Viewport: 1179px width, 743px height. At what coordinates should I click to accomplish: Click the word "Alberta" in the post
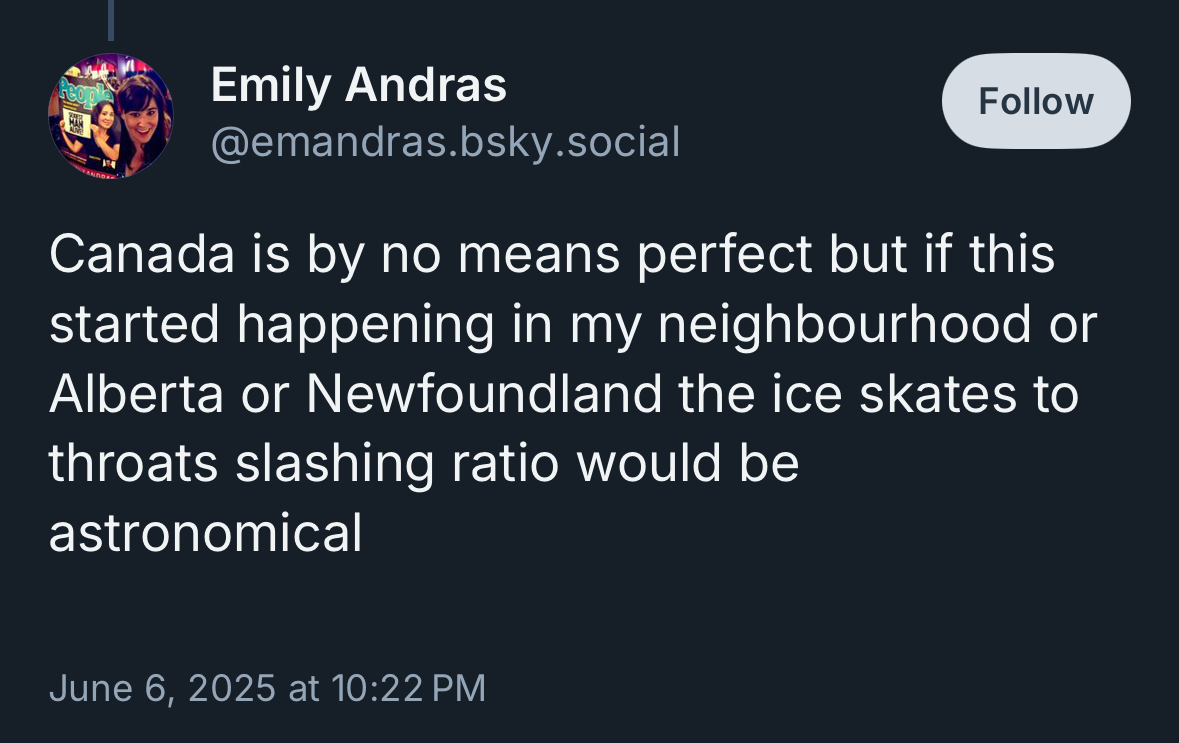tap(136, 394)
